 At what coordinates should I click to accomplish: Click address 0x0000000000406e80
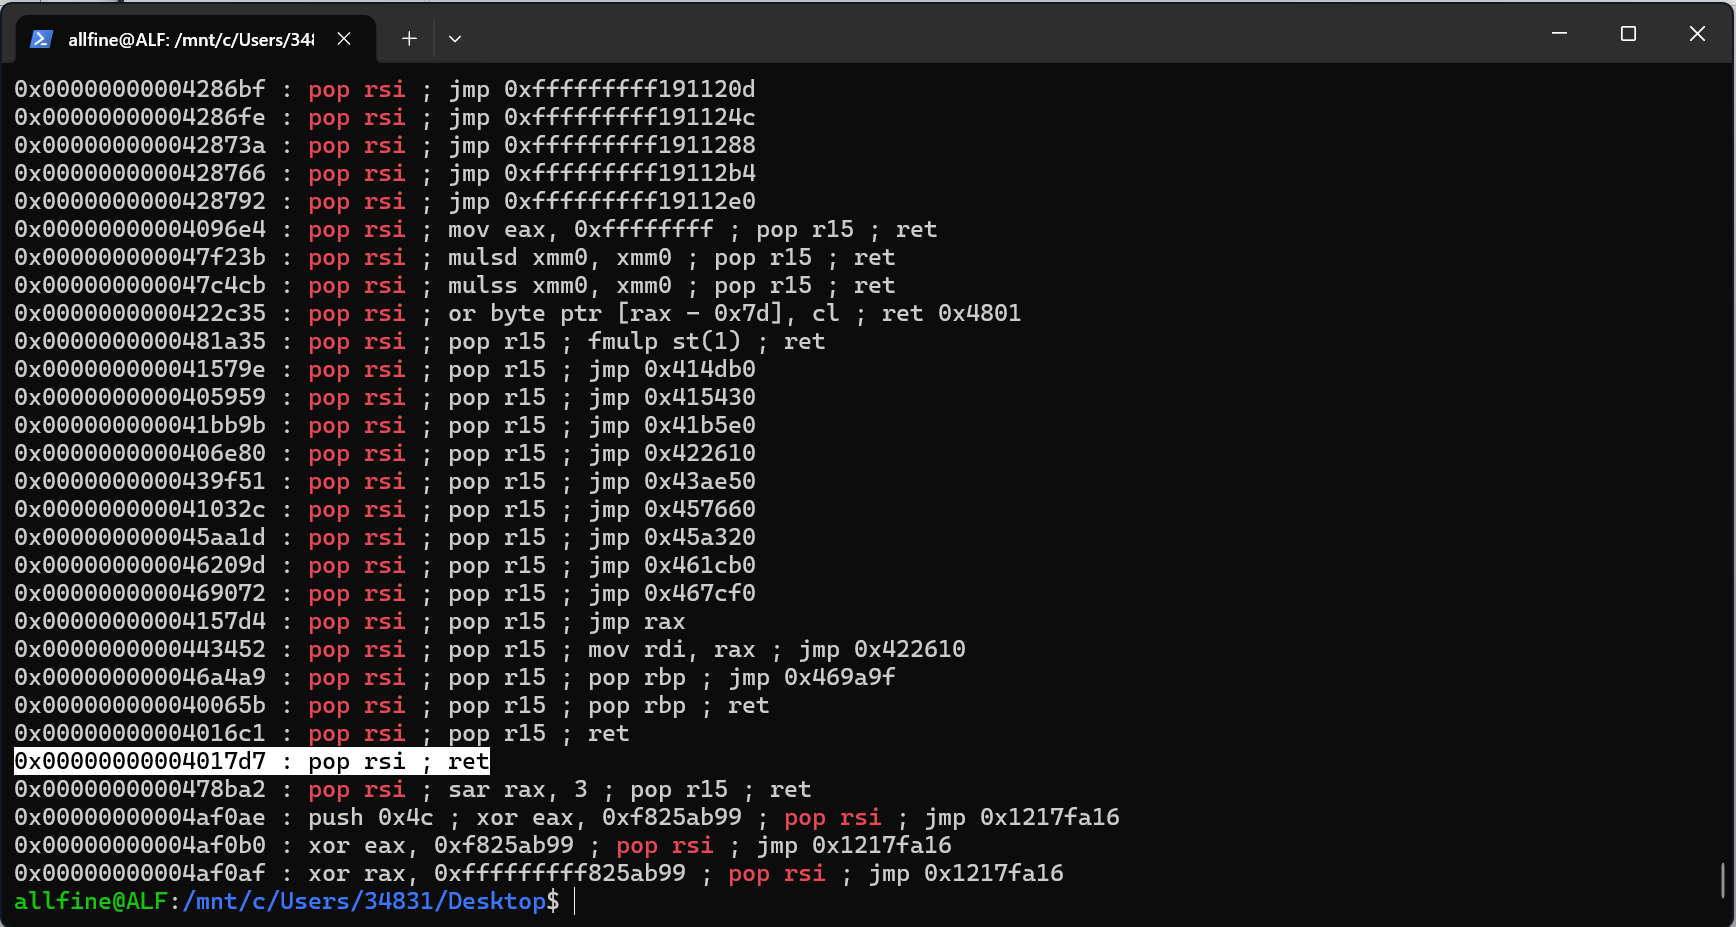point(140,453)
